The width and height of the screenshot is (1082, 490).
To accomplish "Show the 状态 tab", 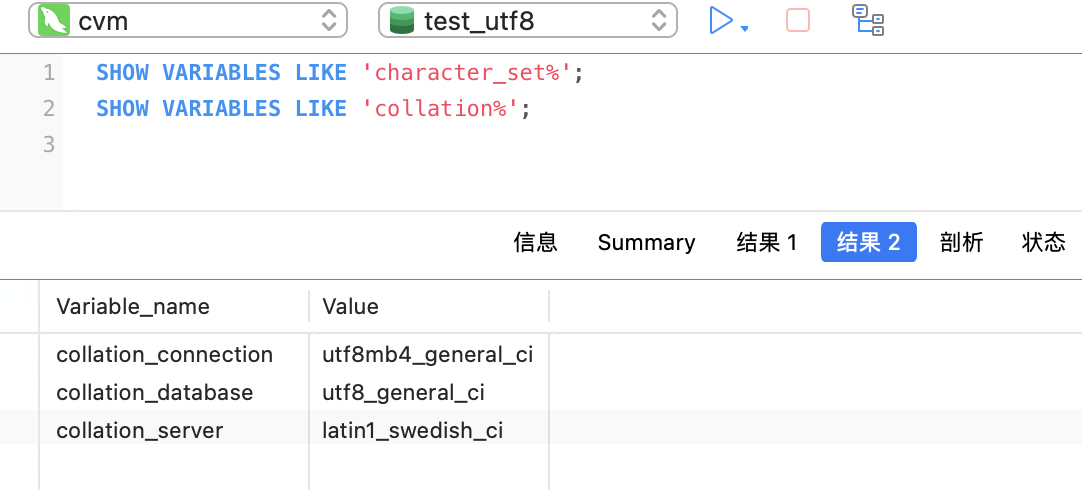I will point(1043,242).
